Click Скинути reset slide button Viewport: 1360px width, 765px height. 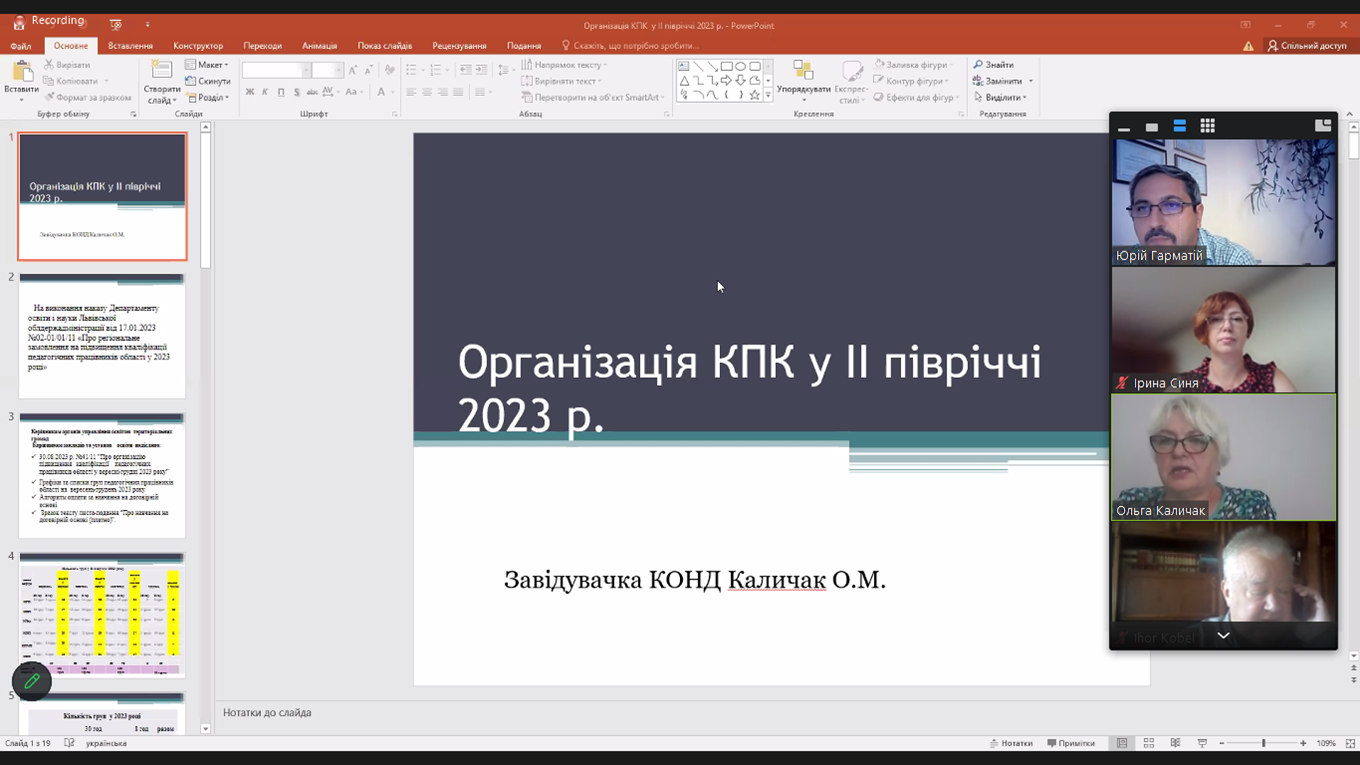[208, 81]
